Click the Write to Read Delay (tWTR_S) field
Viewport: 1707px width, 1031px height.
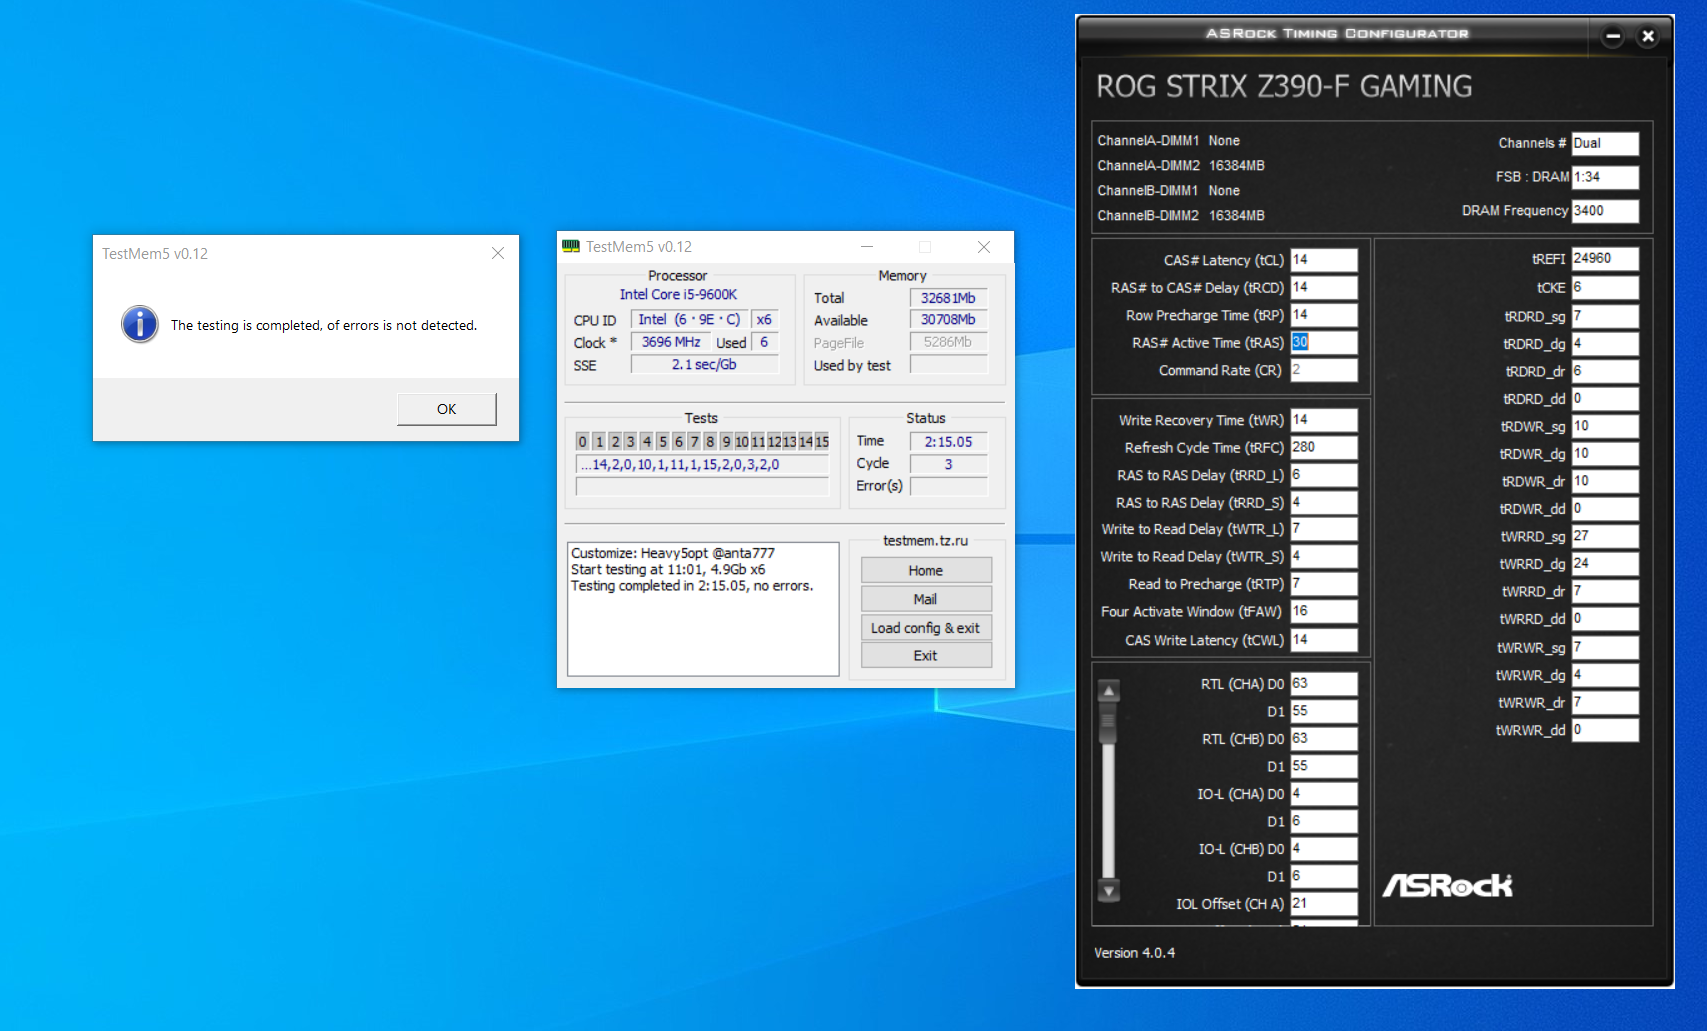[x=1324, y=556]
